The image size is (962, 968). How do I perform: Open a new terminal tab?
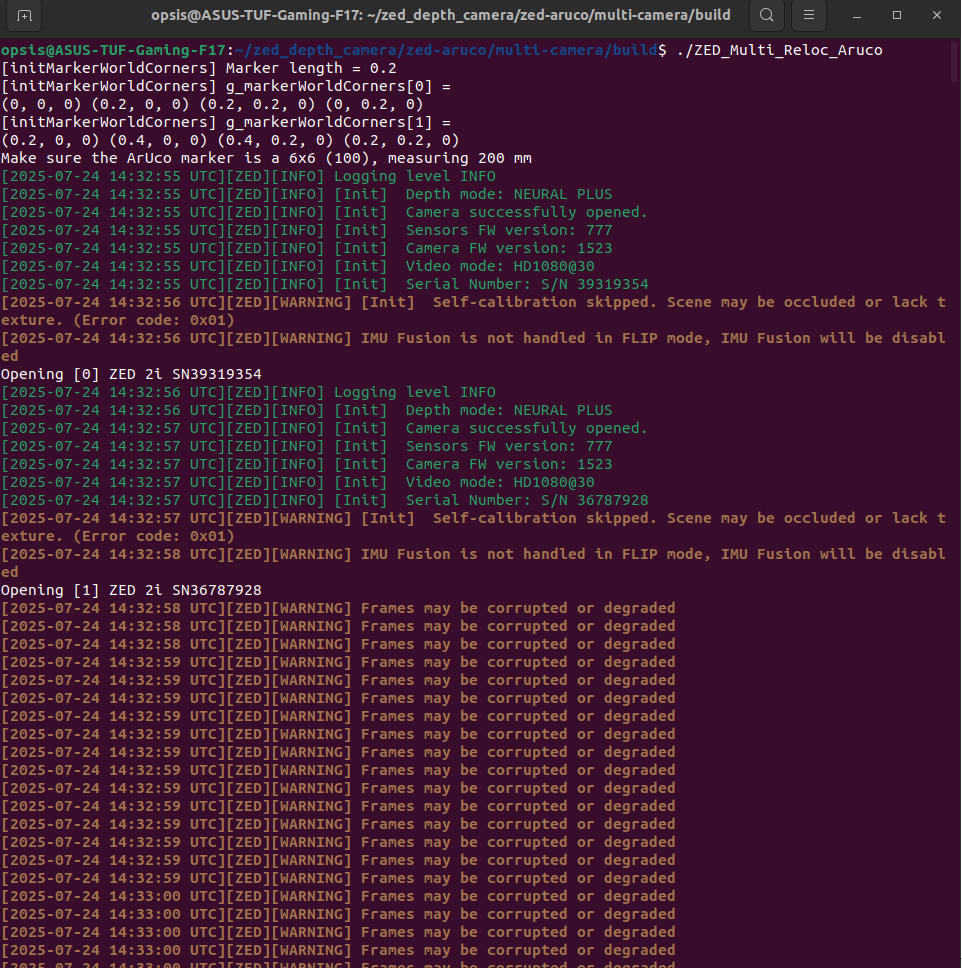25,16
